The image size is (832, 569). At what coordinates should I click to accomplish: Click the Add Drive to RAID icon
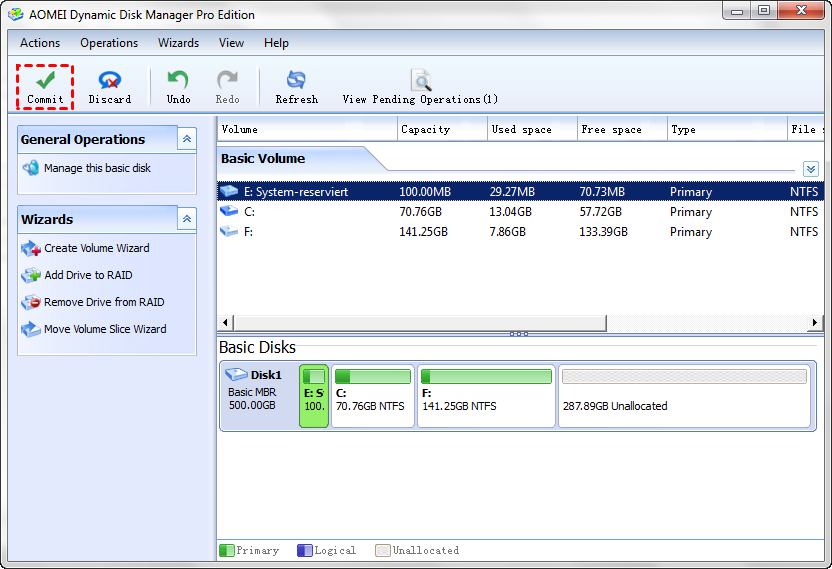coord(31,275)
